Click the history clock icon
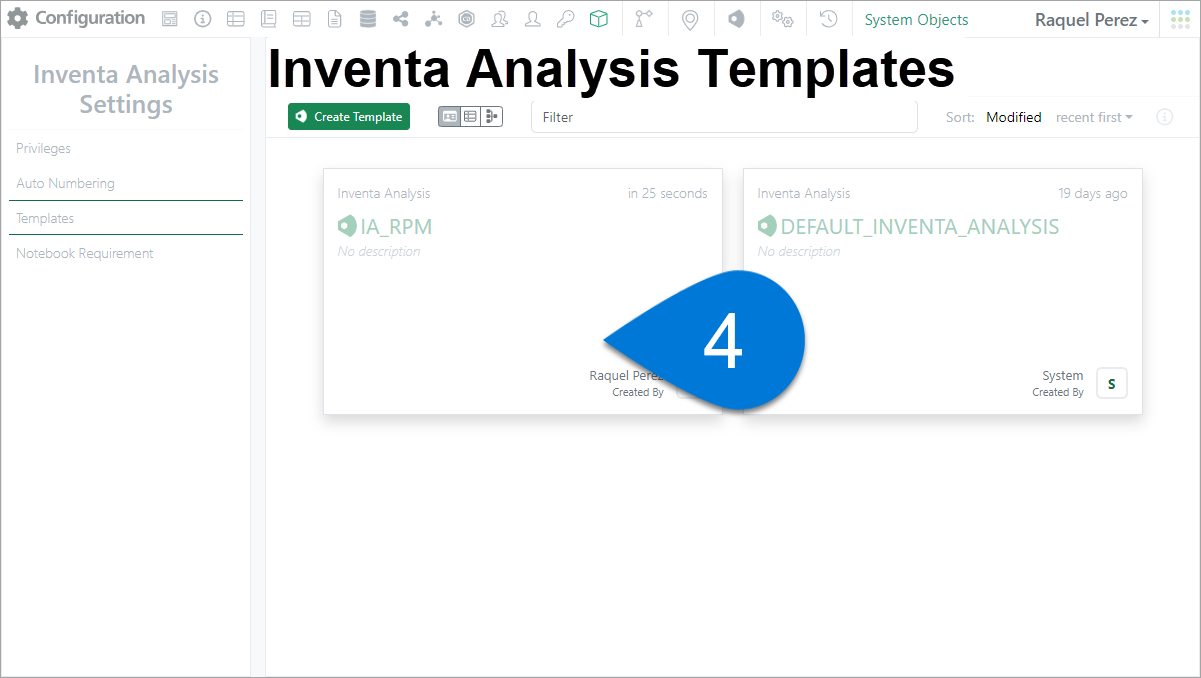Viewport: 1201px width, 678px height. [828, 19]
